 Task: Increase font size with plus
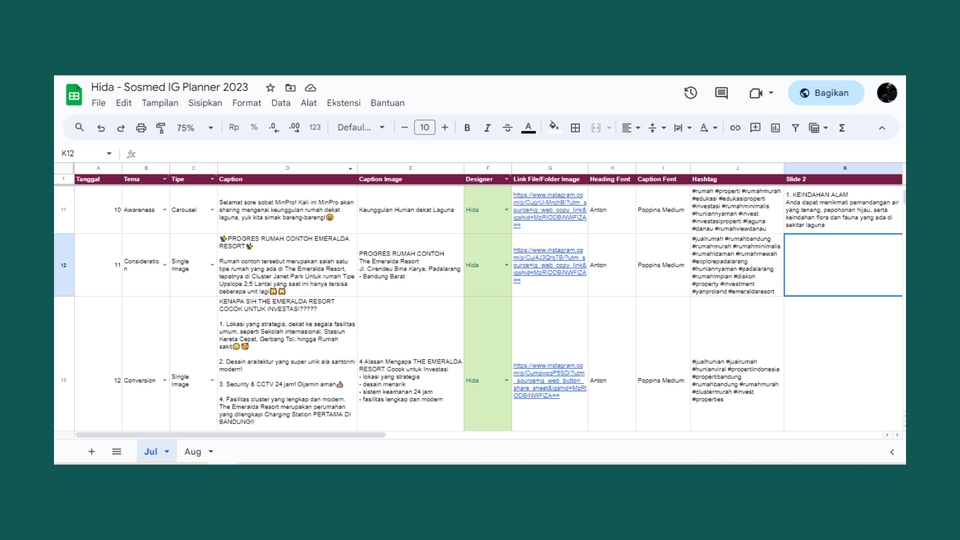tap(445, 127)
